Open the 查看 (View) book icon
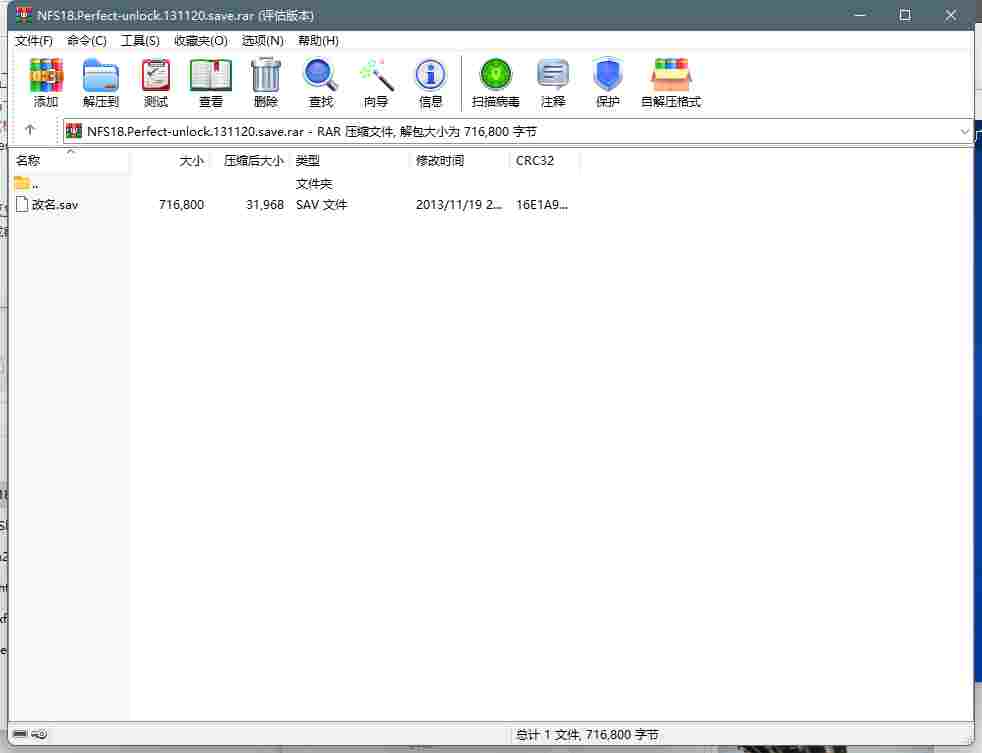 click(211, 83)
